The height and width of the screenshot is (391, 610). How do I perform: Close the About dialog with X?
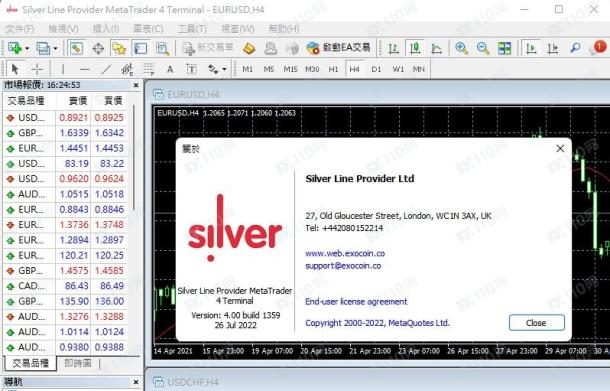click(x=560, y=148)
